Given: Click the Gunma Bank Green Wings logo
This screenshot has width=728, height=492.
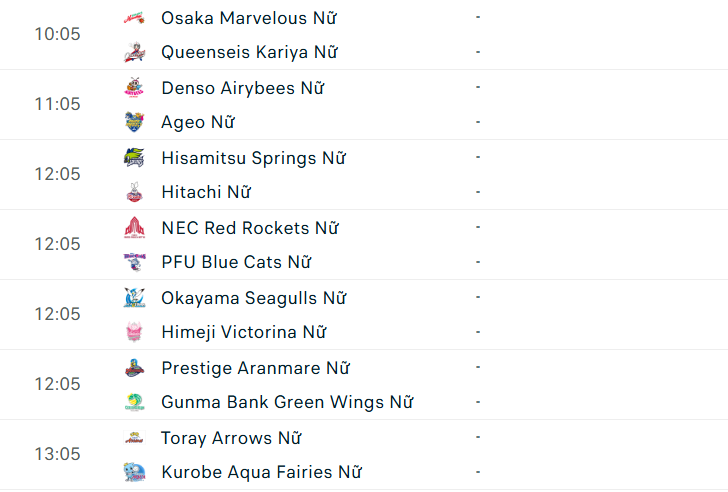Looking at the screenshot, I should (134, 402).
